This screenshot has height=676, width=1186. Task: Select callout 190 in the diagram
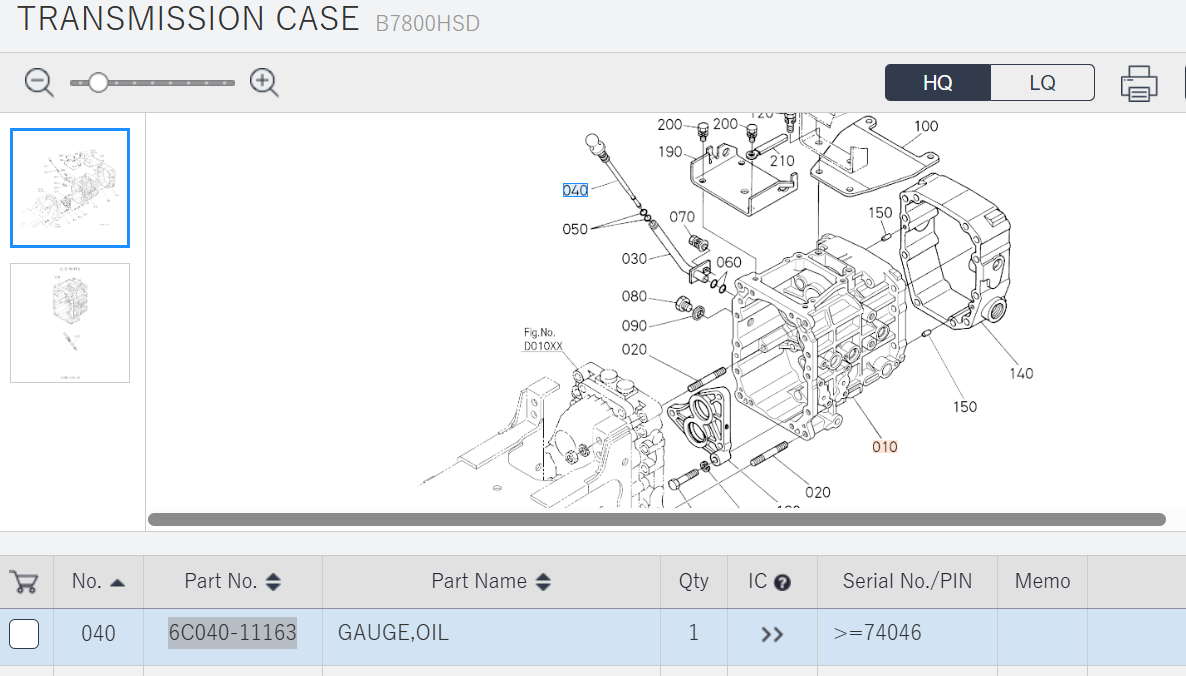click(x=669, y=152)
